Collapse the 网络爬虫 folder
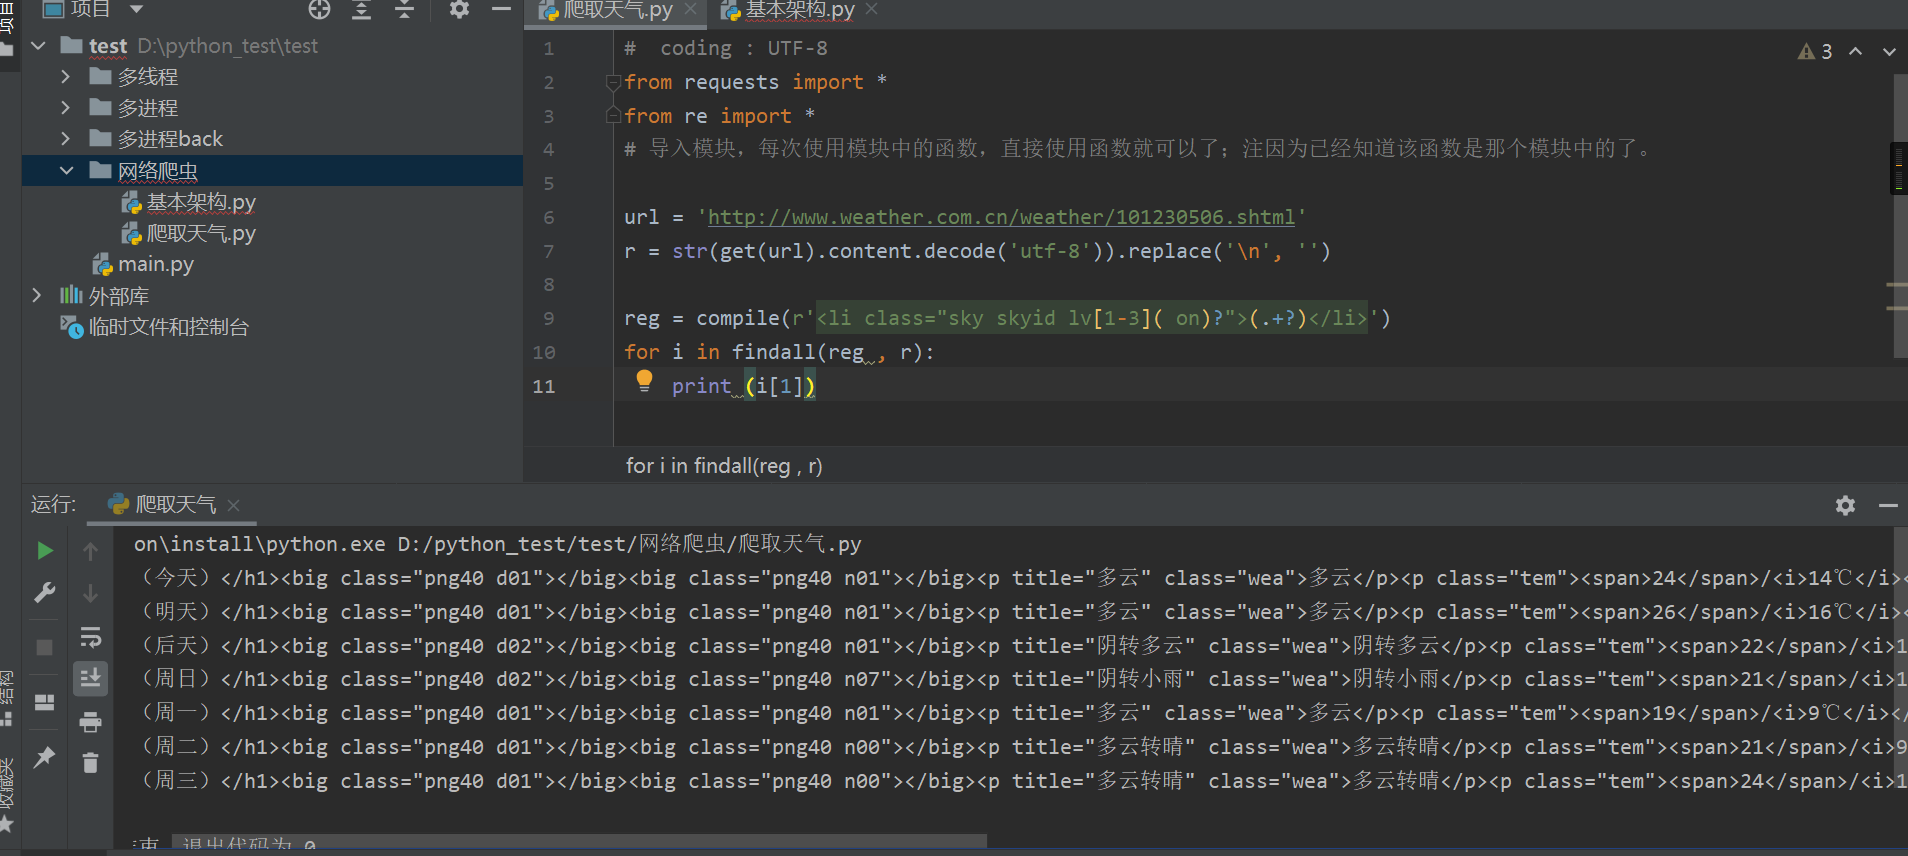 (66, 171)
